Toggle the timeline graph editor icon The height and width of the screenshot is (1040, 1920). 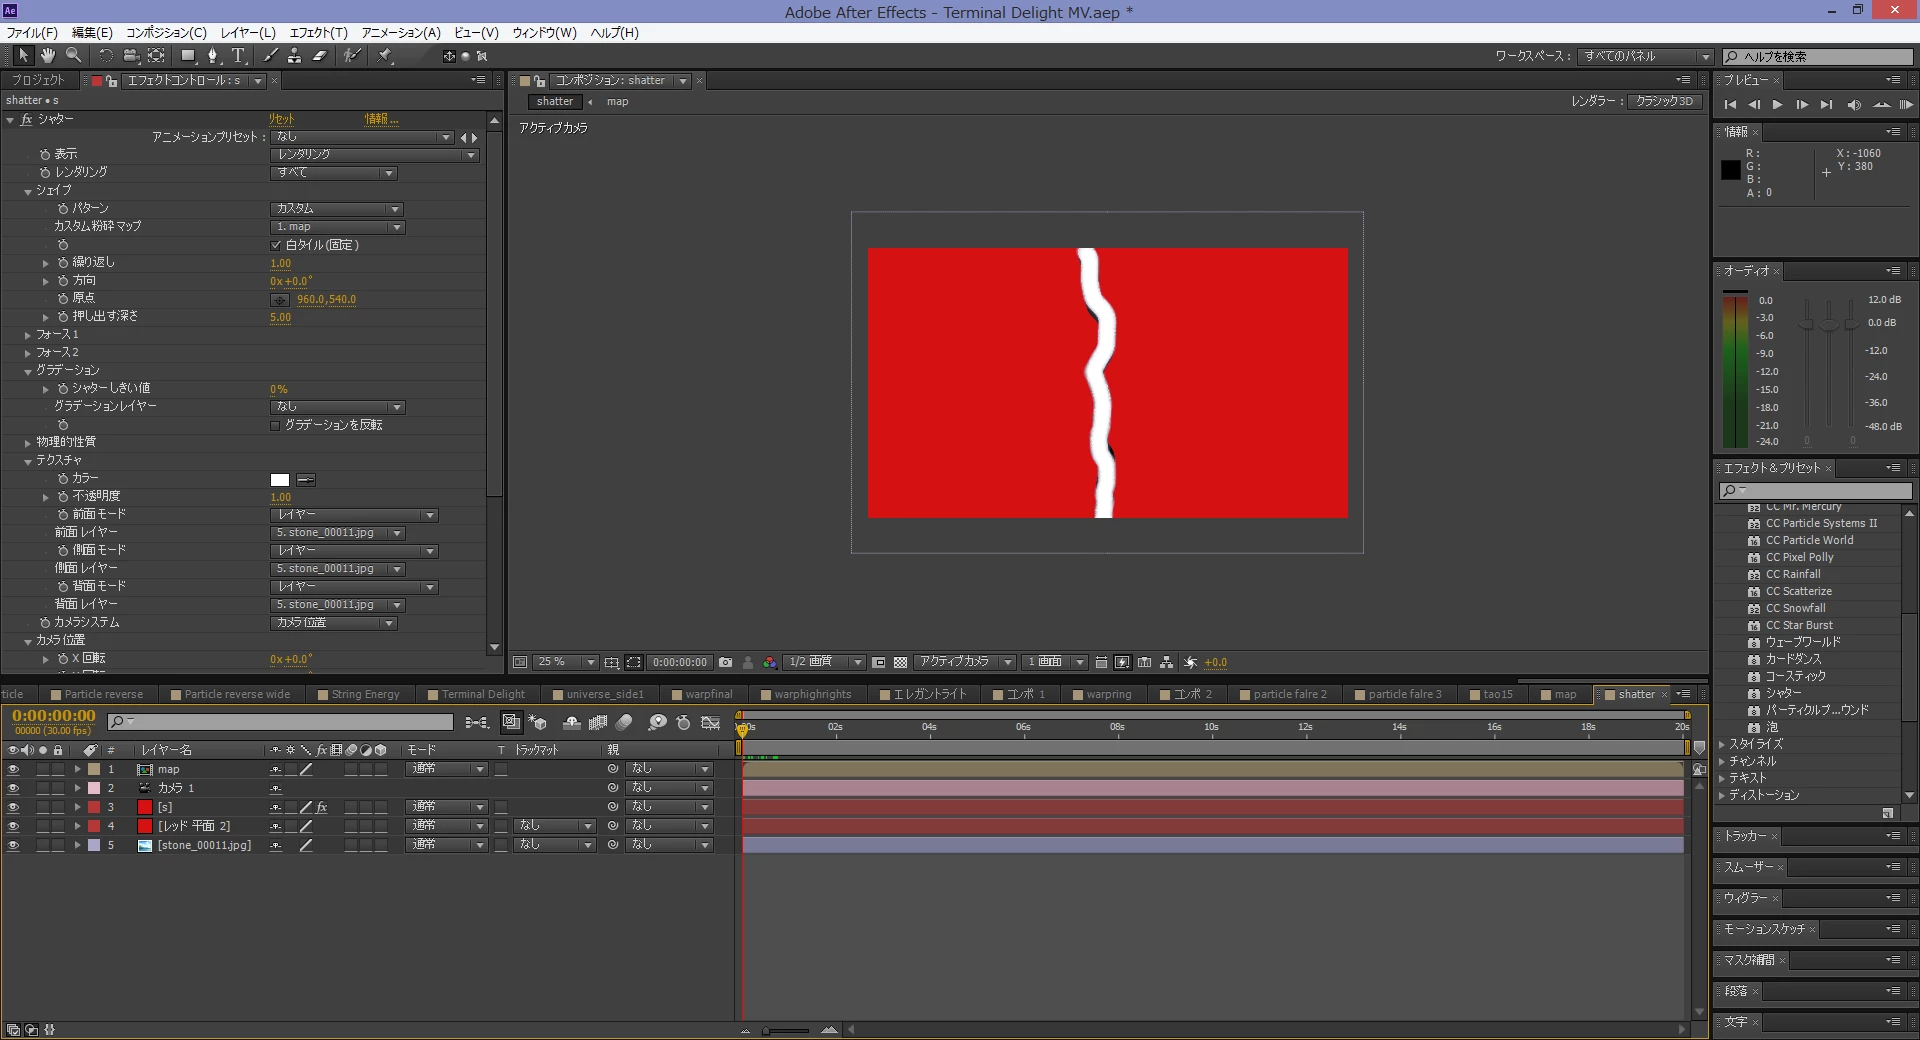(711, 722)
